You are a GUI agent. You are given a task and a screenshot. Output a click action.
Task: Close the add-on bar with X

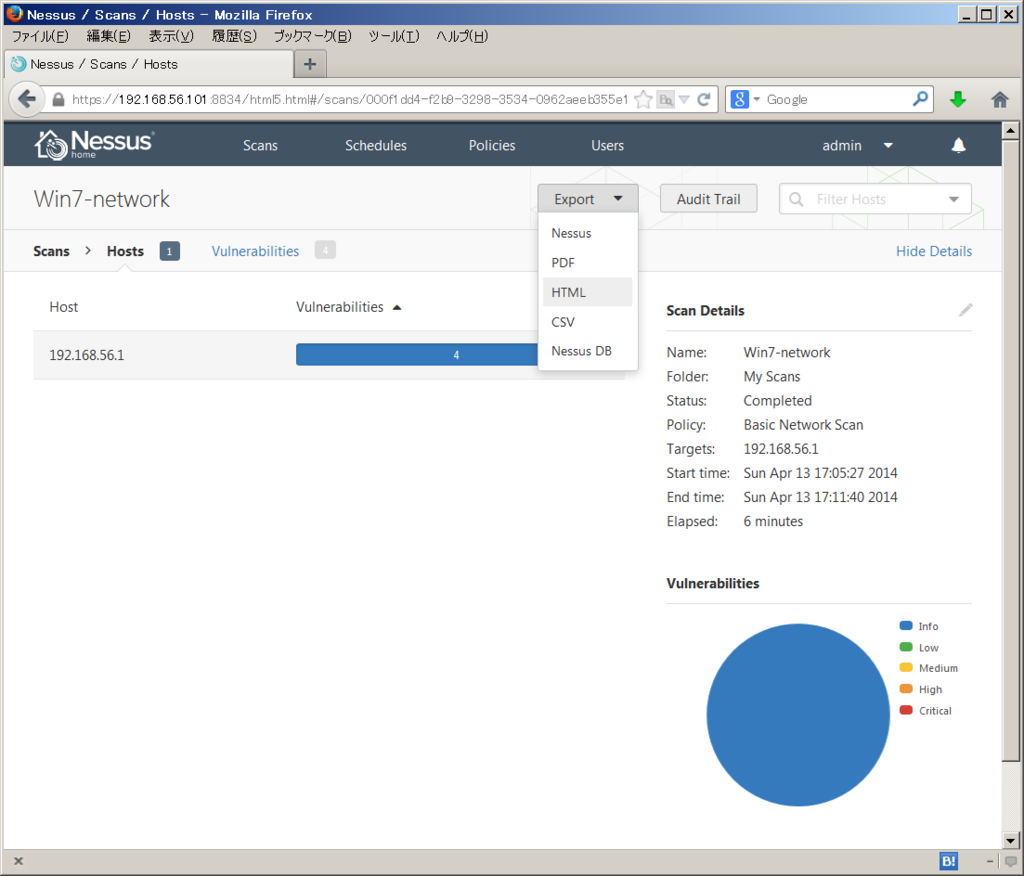(x=18, y=861)
